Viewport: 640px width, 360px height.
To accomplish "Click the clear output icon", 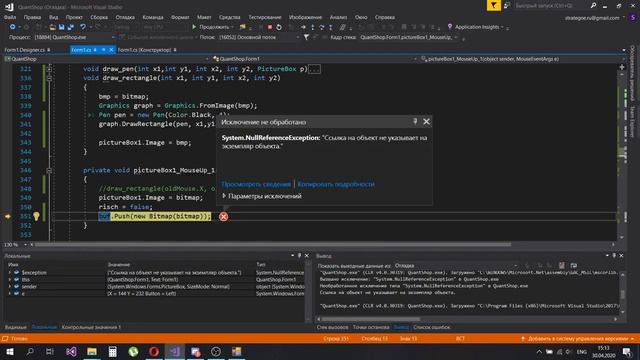I will coord(562,265).
